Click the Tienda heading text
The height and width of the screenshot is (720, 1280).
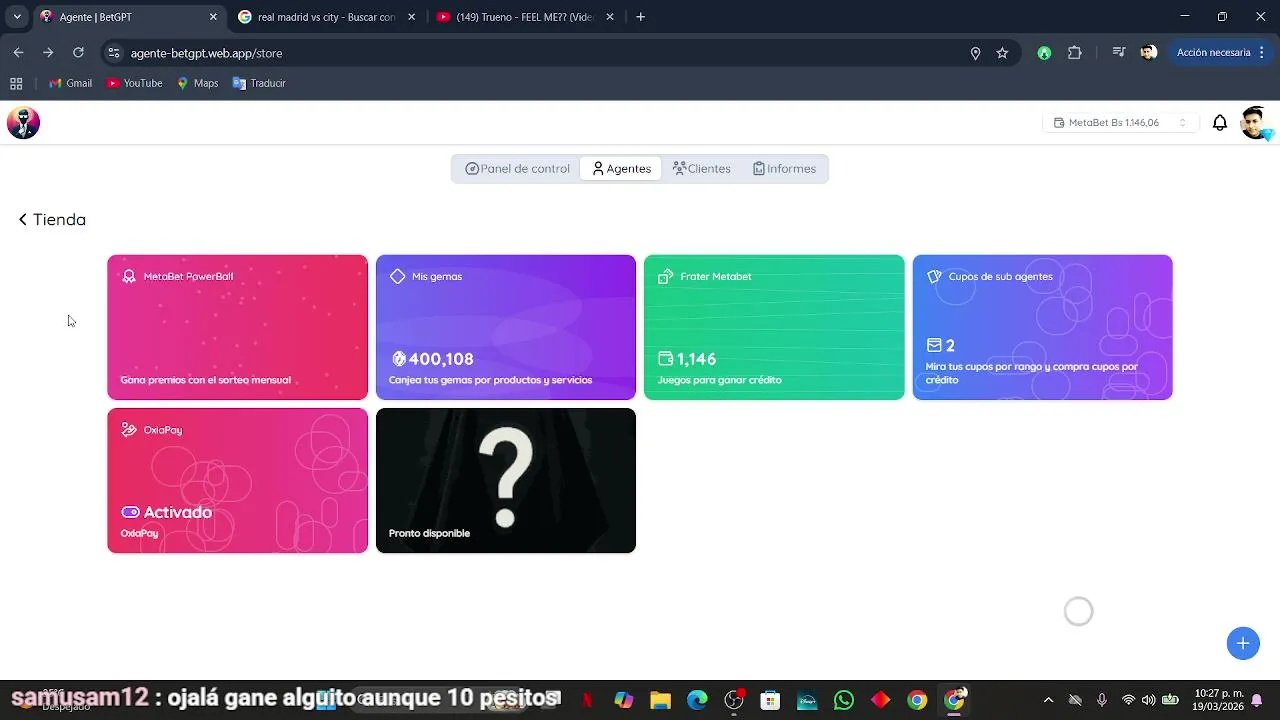click(x=59, y=219)
